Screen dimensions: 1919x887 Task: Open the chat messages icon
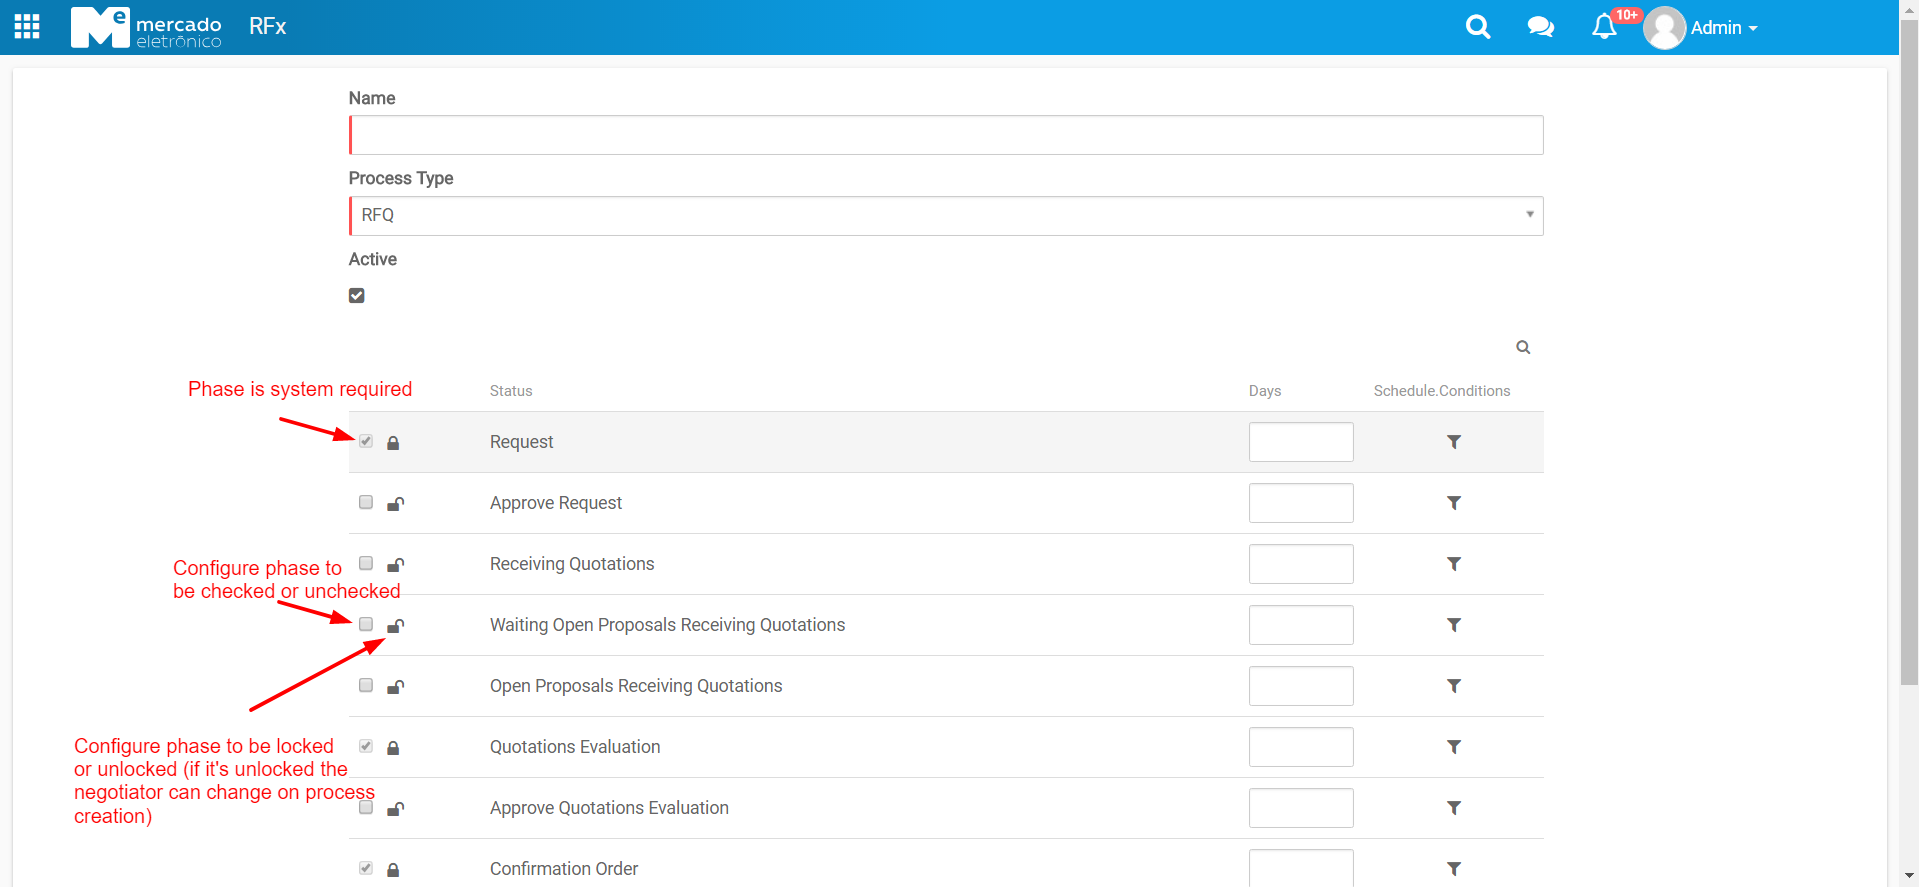(x=1540, y=27)
